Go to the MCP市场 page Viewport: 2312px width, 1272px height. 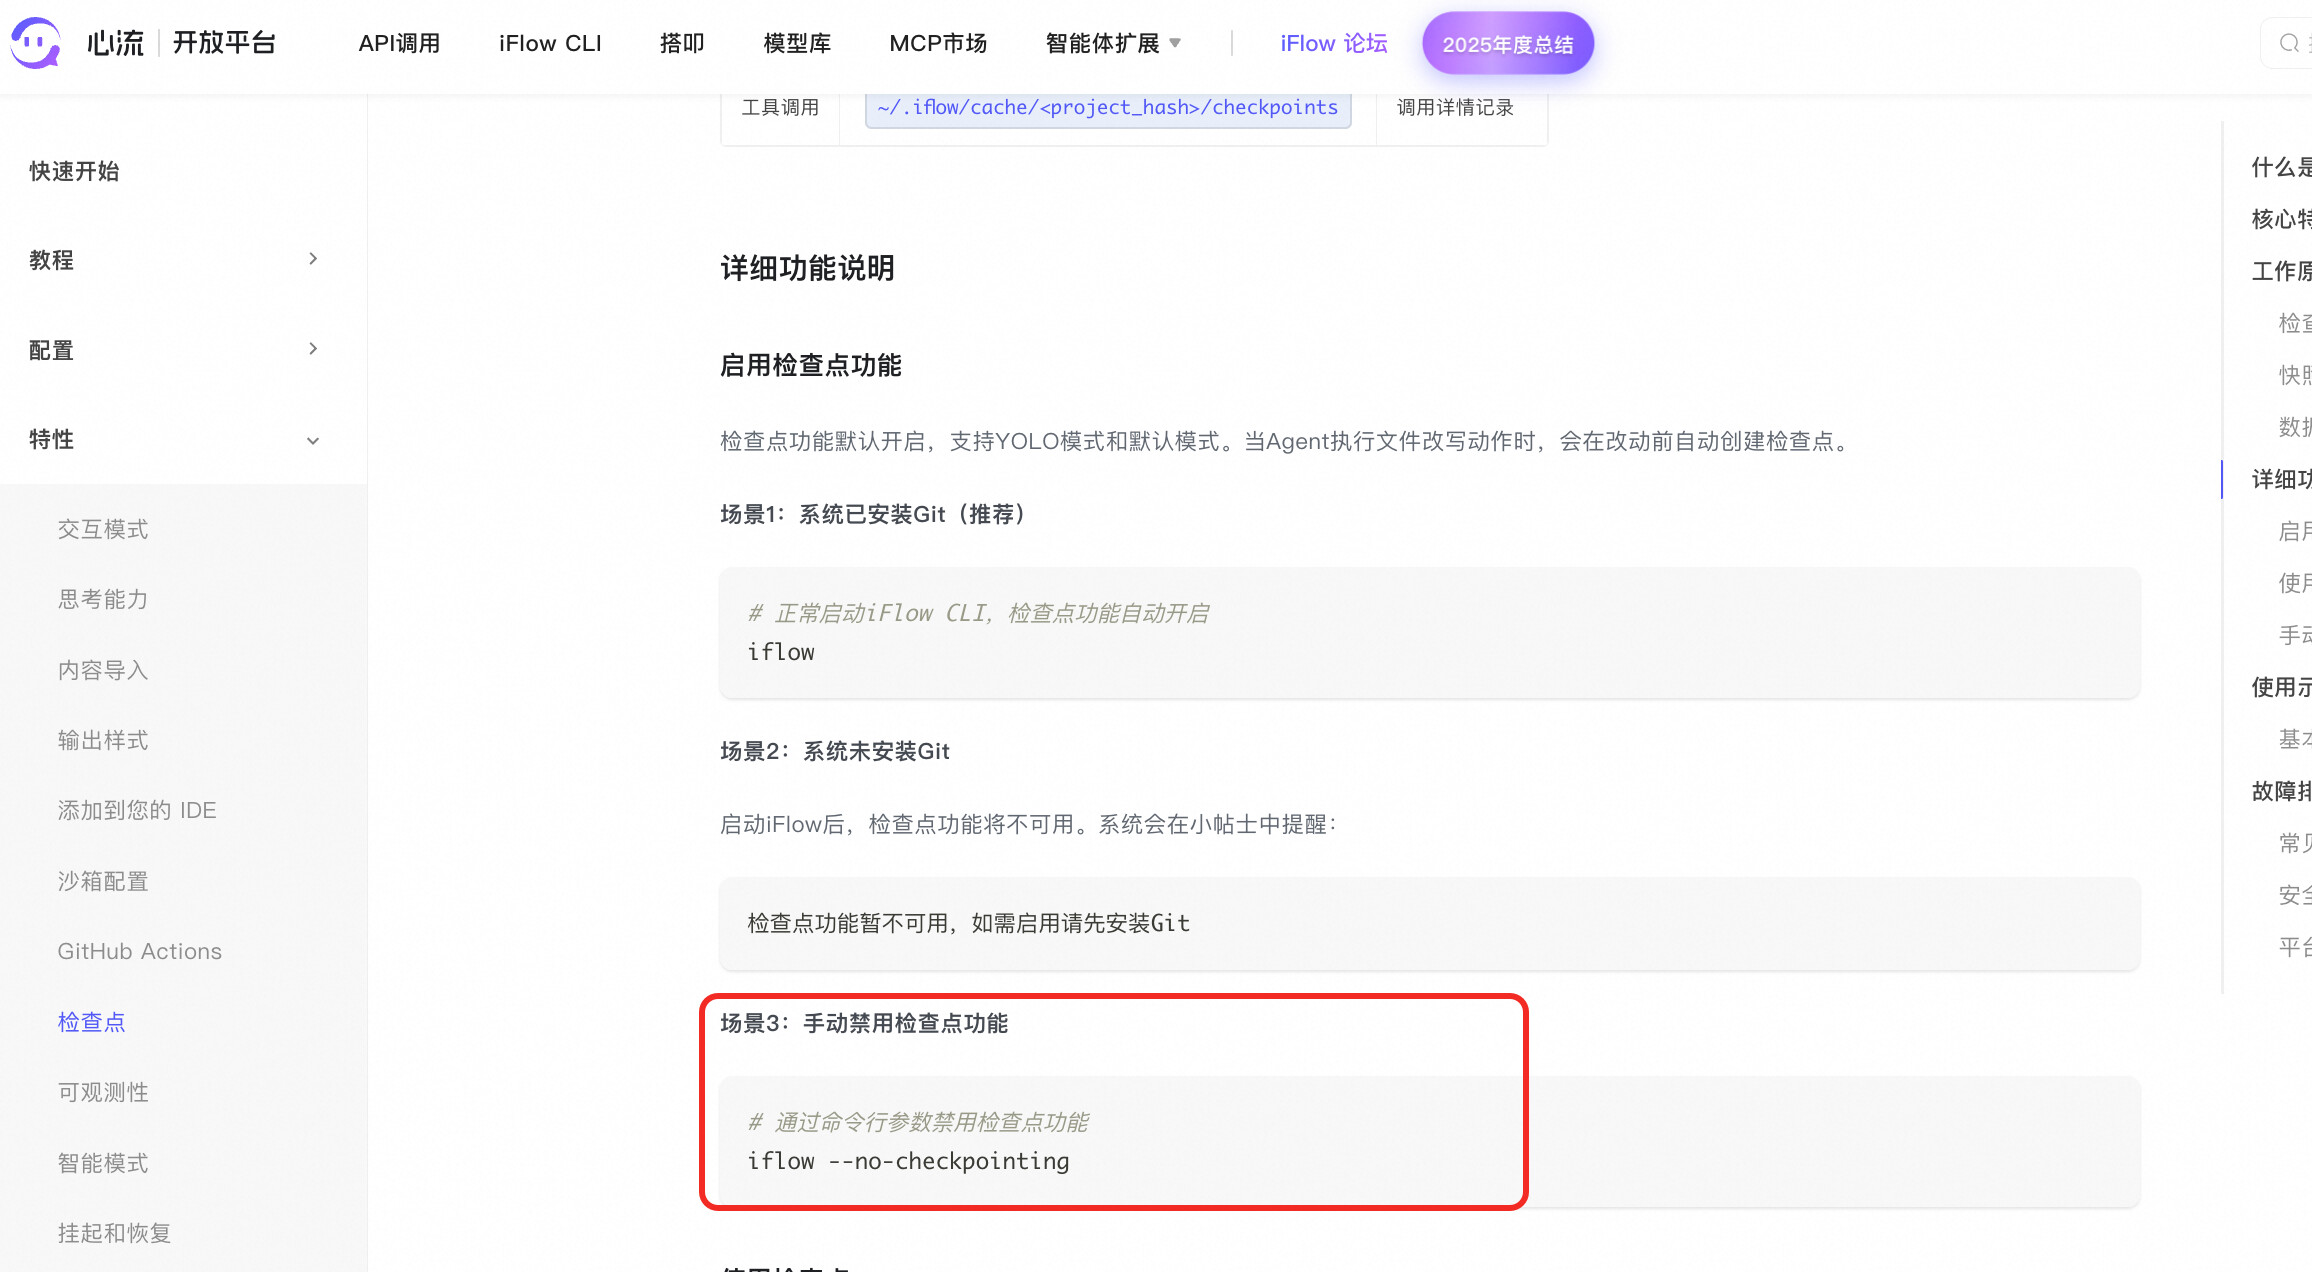tap(938, 43)
